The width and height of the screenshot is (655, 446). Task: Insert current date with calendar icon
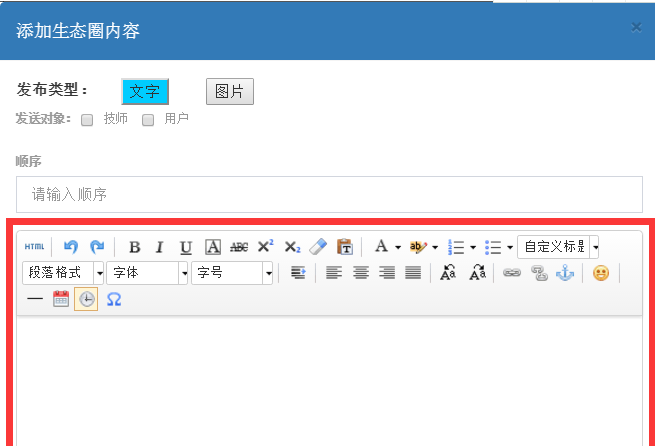[x=61, y=299]
